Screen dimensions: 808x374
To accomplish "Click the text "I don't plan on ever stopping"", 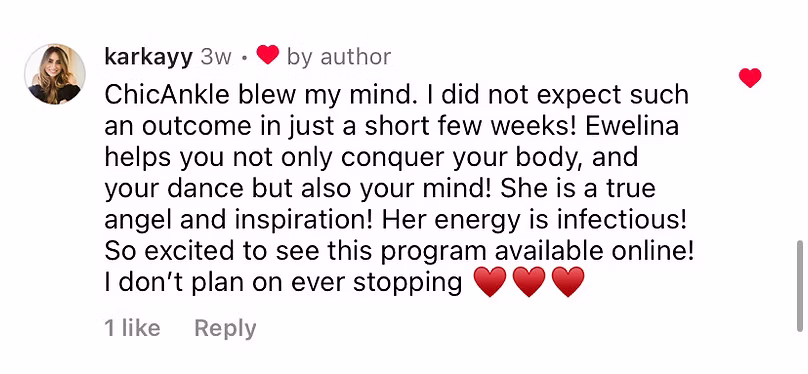I will 283,282.
